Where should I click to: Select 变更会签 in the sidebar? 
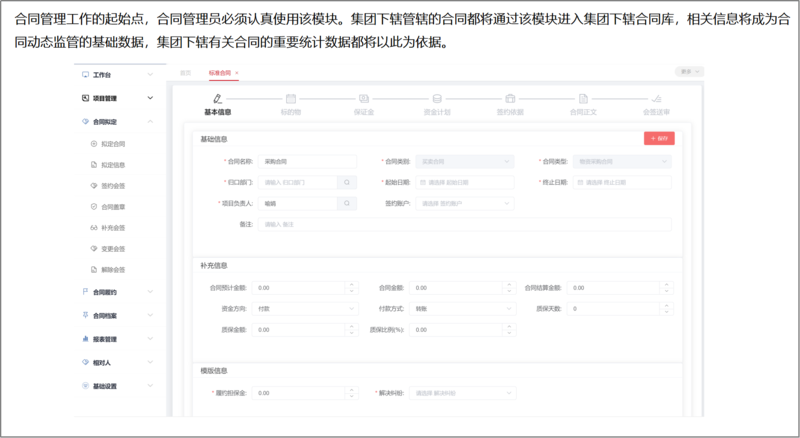(x=112, y=248)
